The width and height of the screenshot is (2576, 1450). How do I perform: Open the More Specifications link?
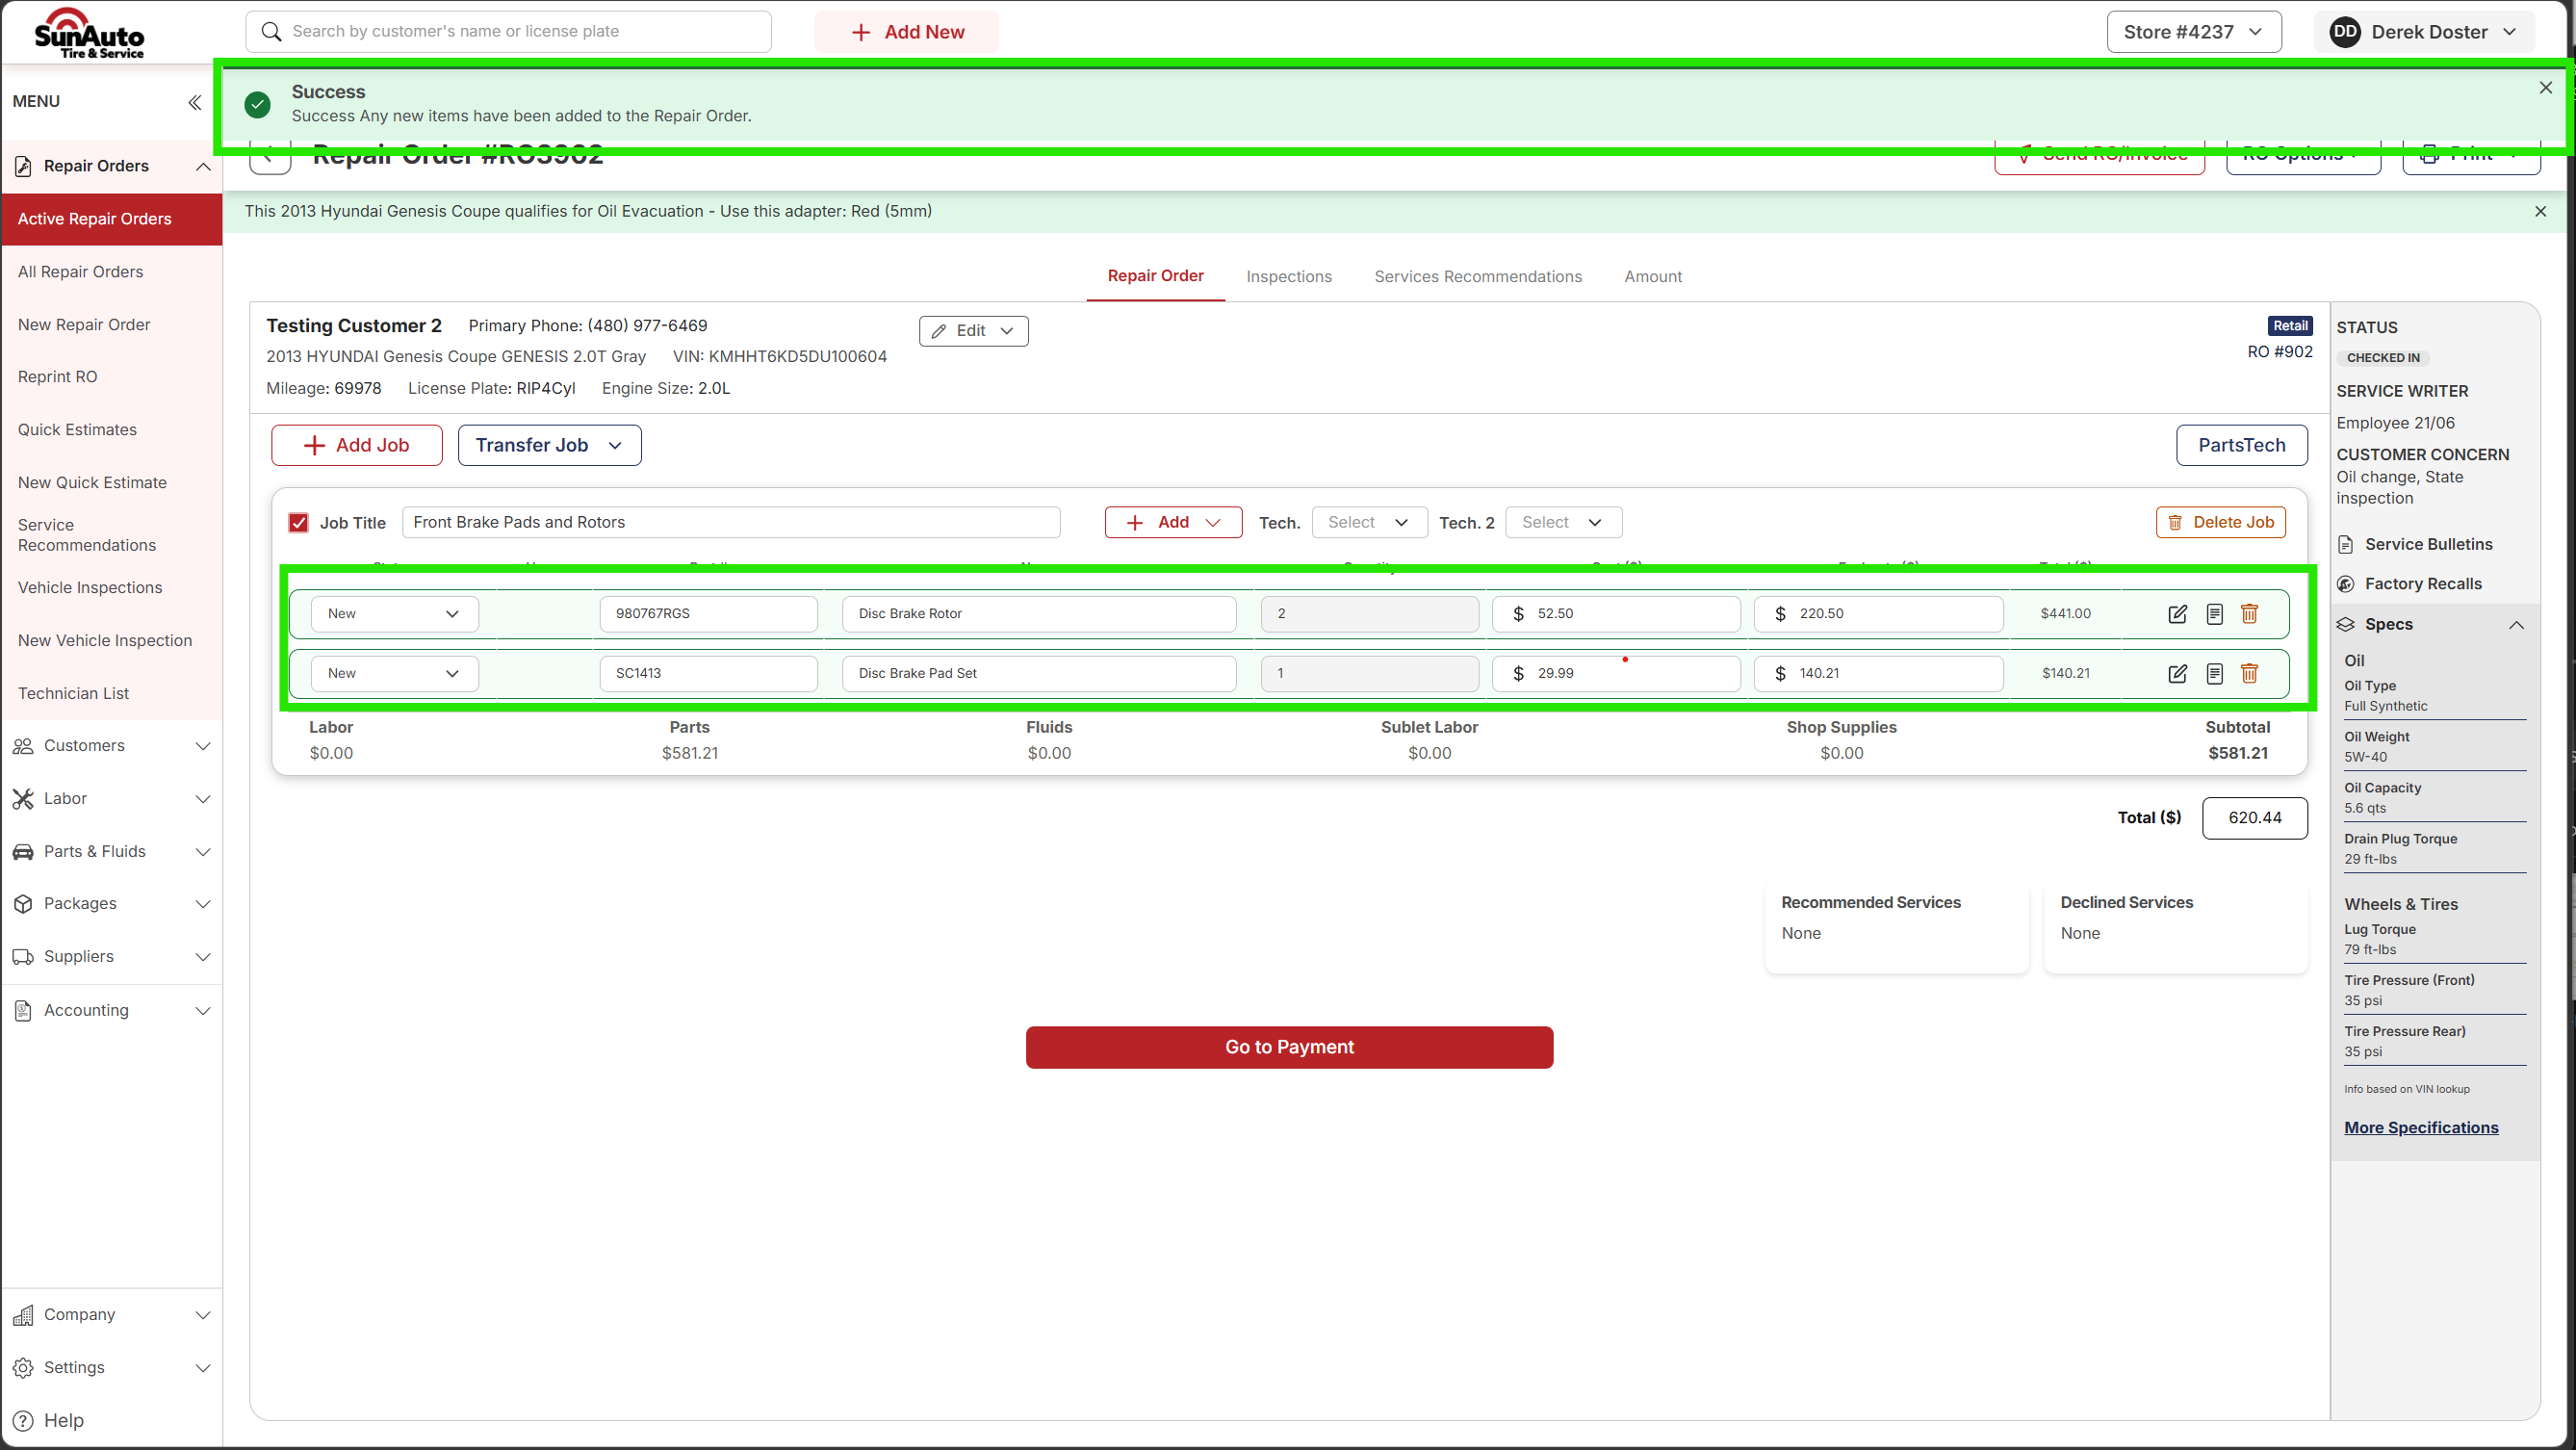(x=2421, y=1128)
